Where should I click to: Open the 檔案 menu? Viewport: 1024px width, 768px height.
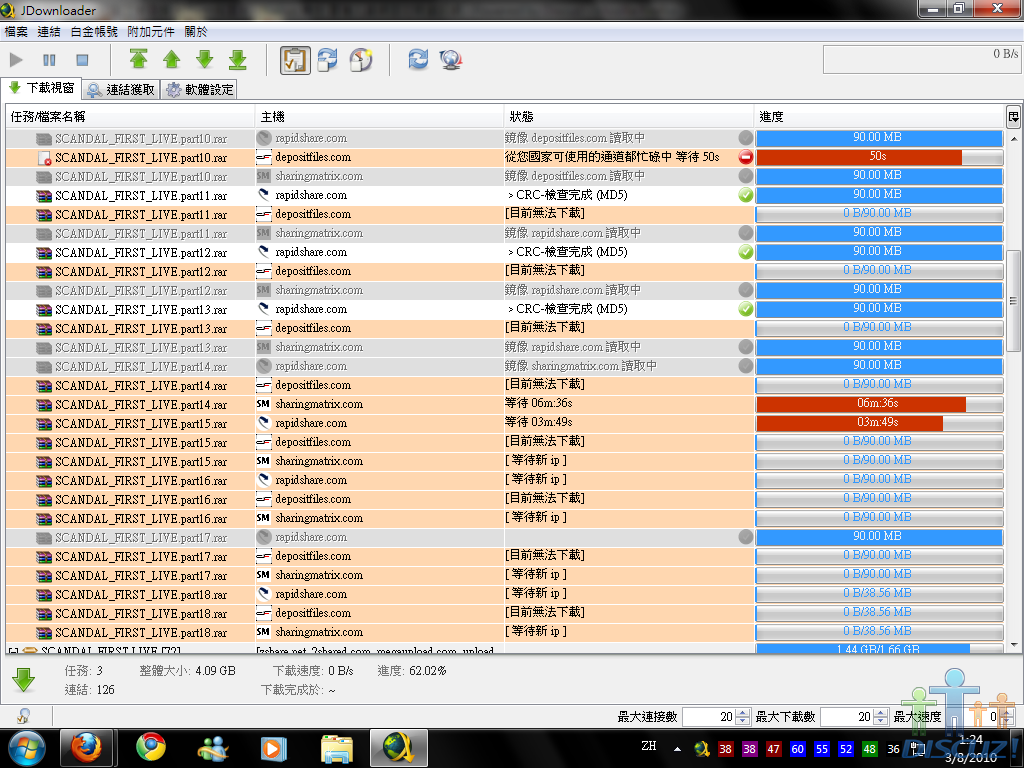point(16,31)
